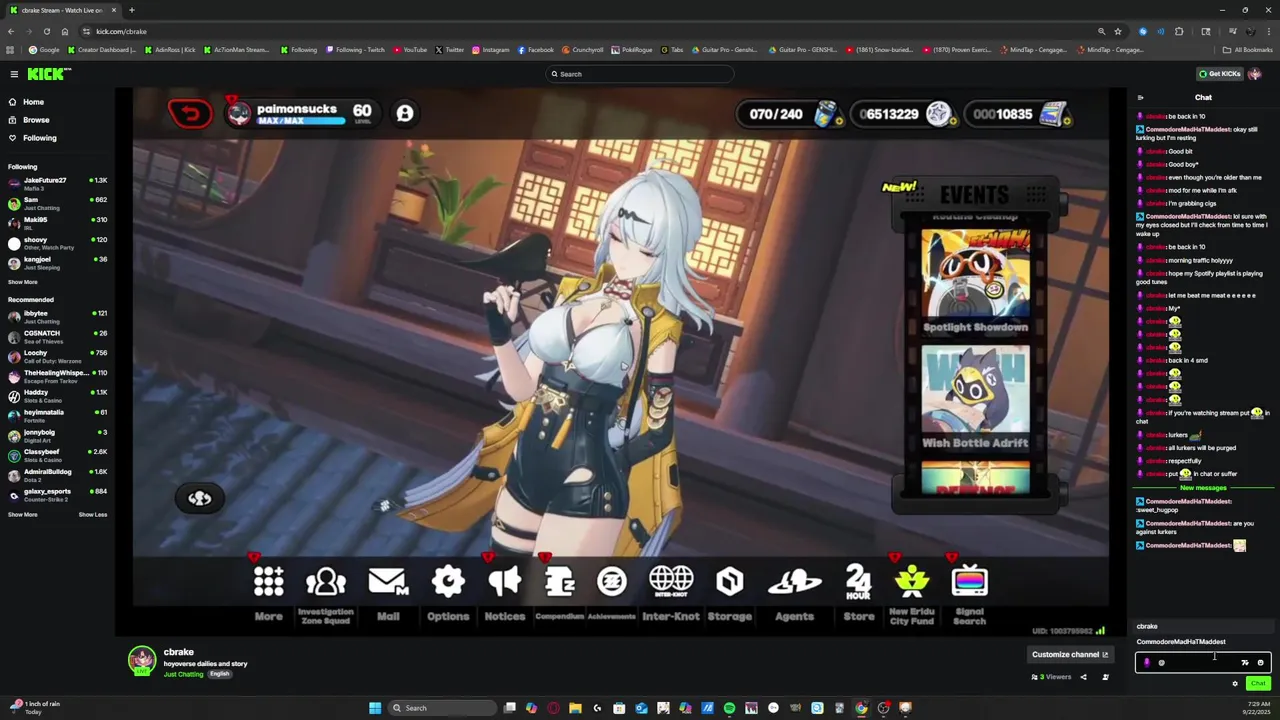
Task: Open Windows Start menu
Action: (375, 708)
